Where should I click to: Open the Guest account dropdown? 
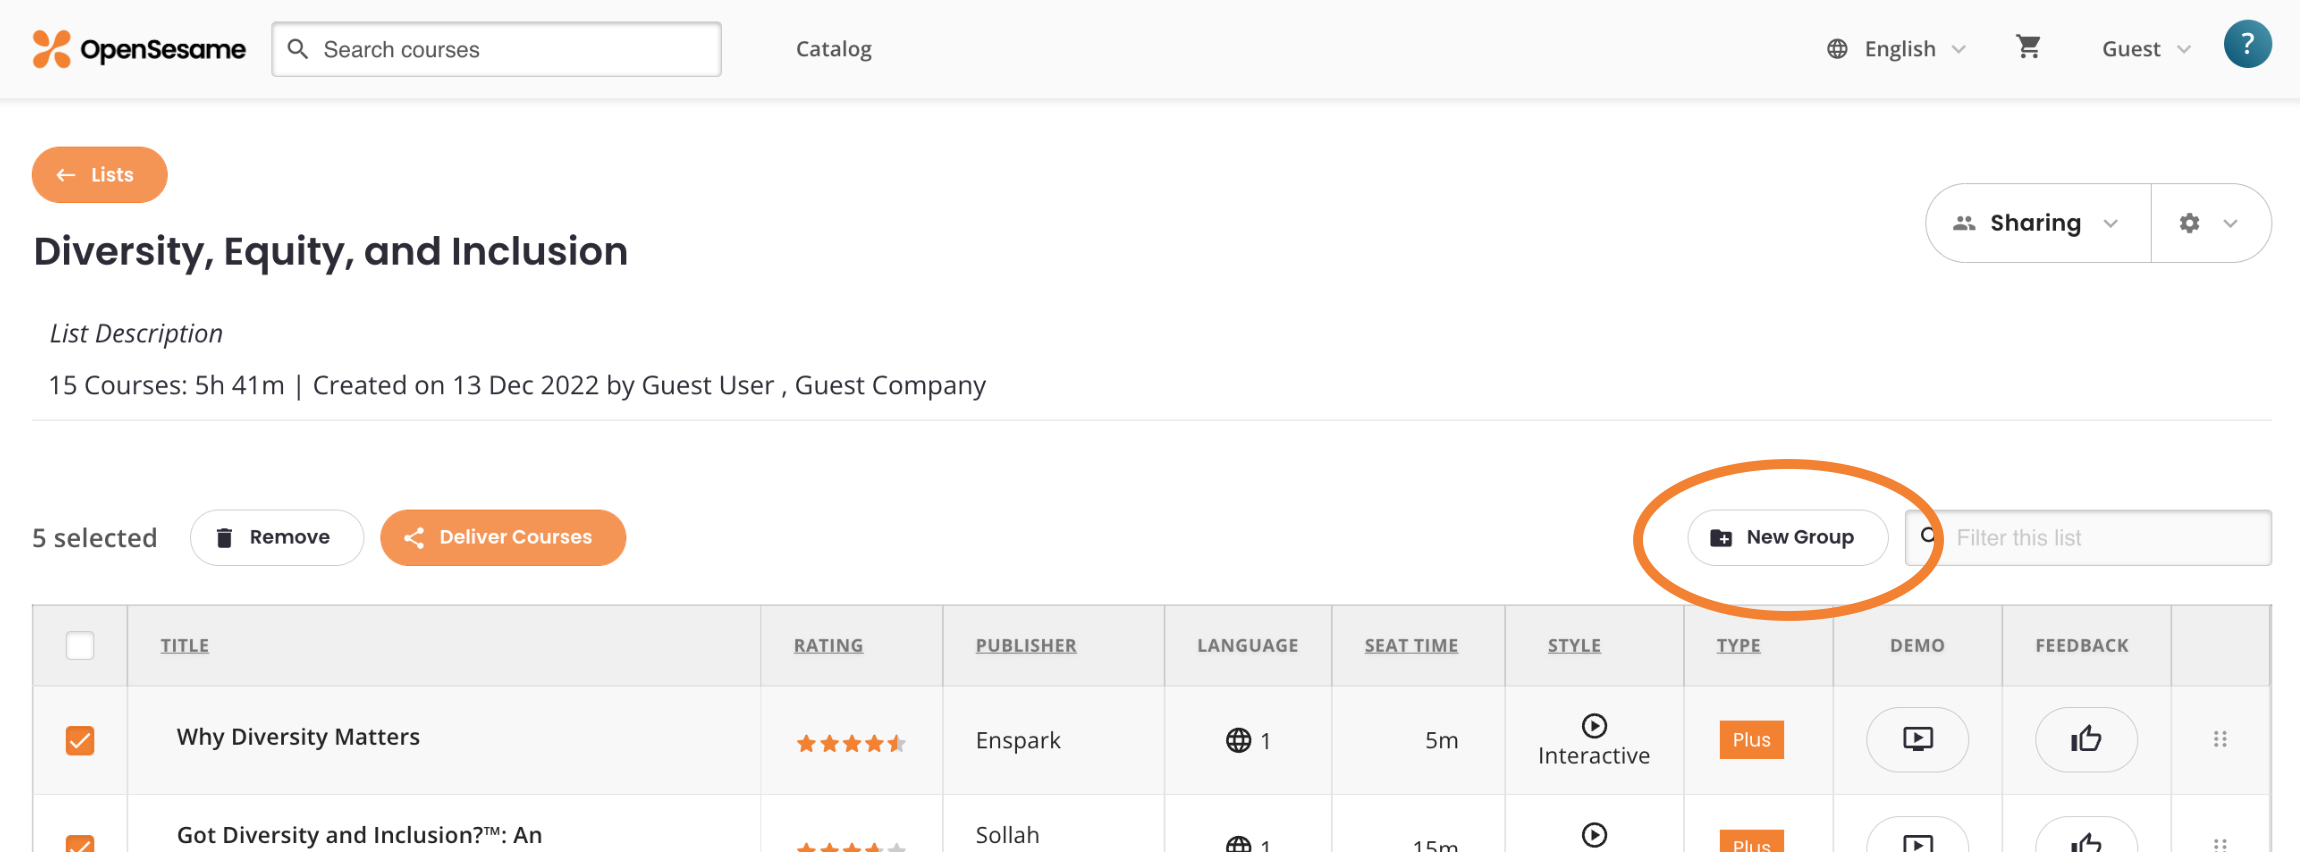(x=2144, y=48)
